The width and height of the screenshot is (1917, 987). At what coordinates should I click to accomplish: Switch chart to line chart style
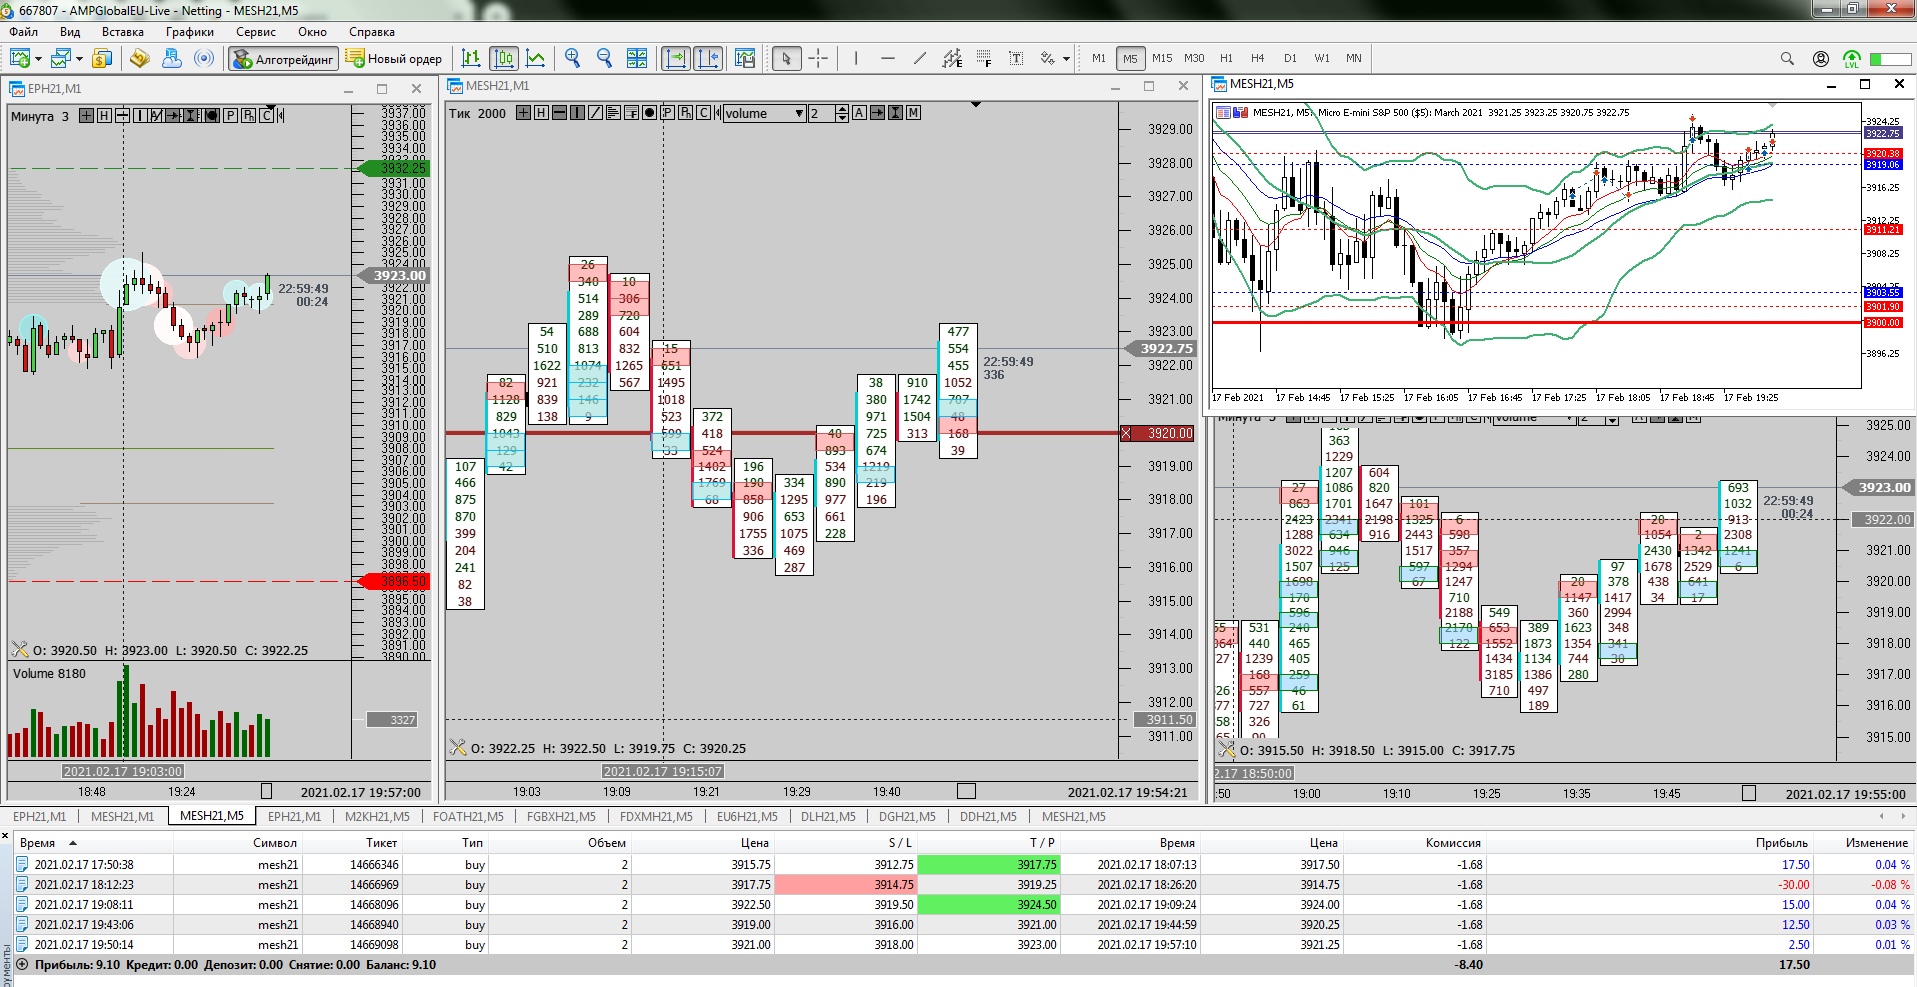click(x=536, y=58)
